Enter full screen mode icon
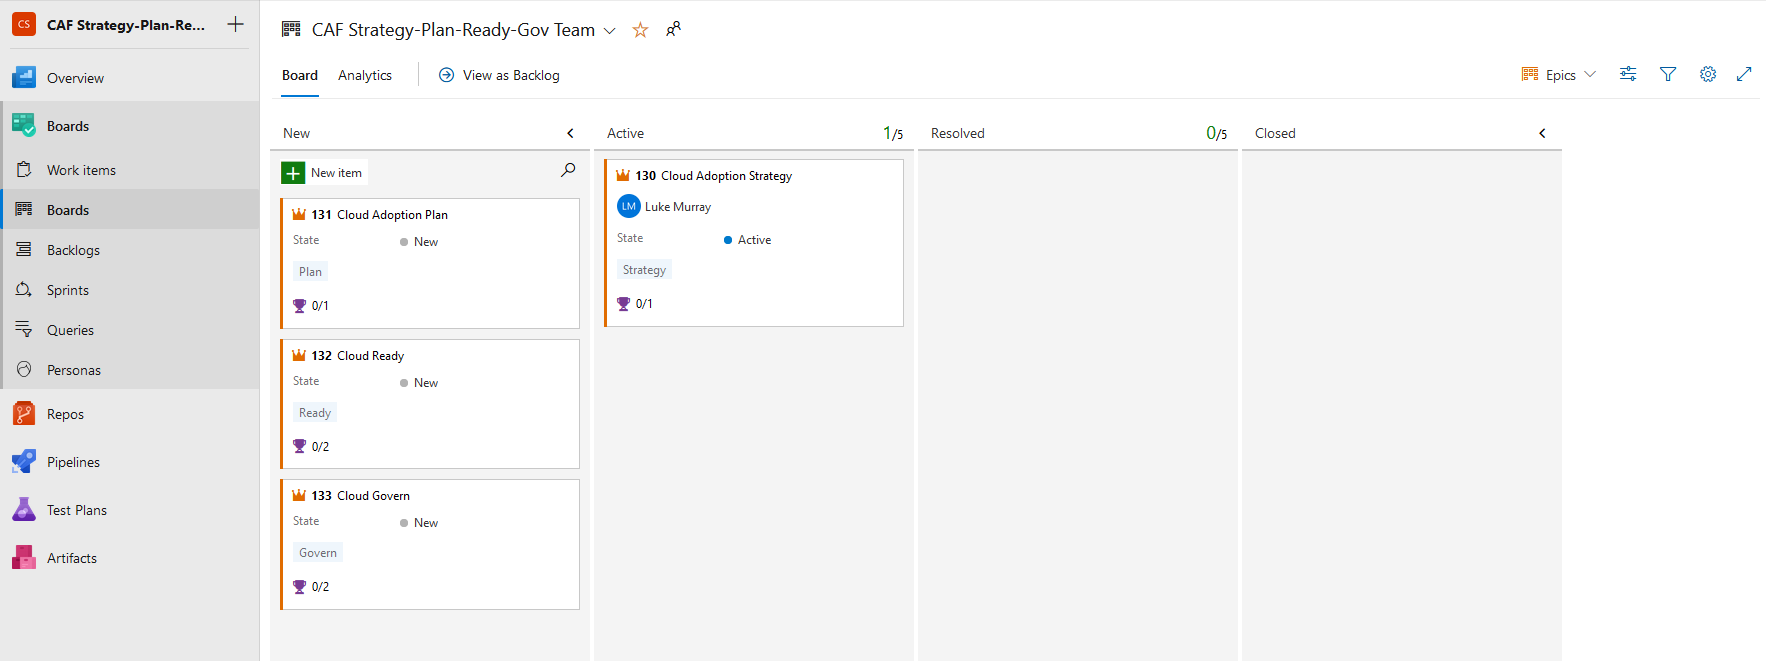Screen dimensions: 1766x661 click(x=1744, y=74)
